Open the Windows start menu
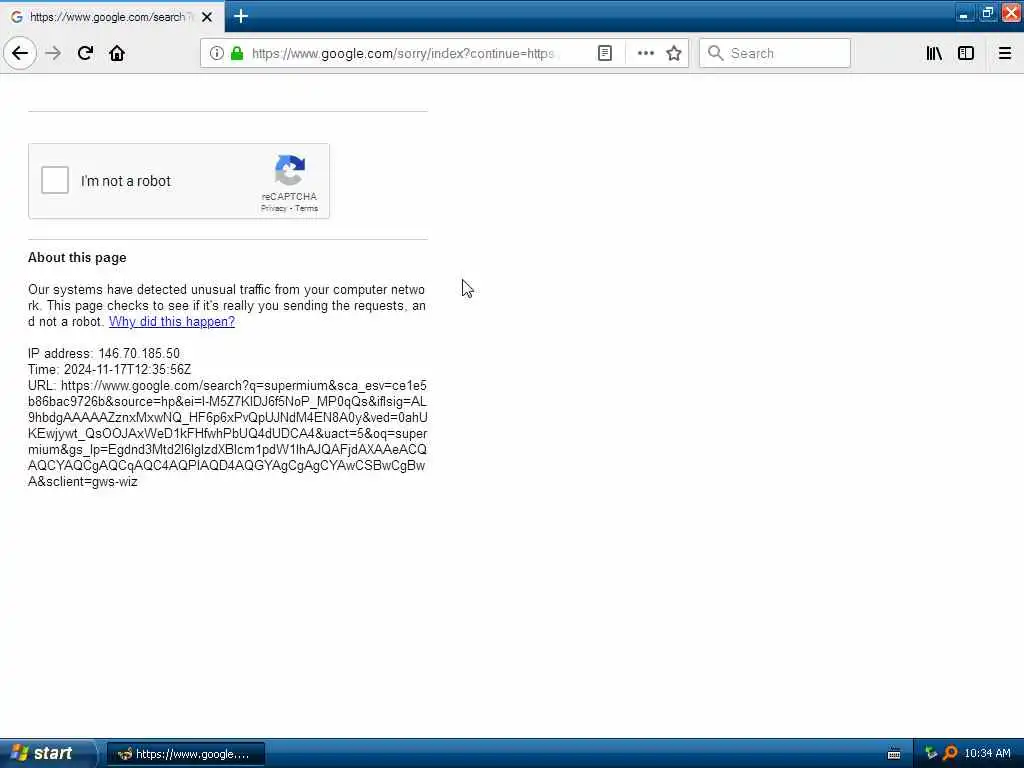 pyautogui.click(x=47, y=753)
